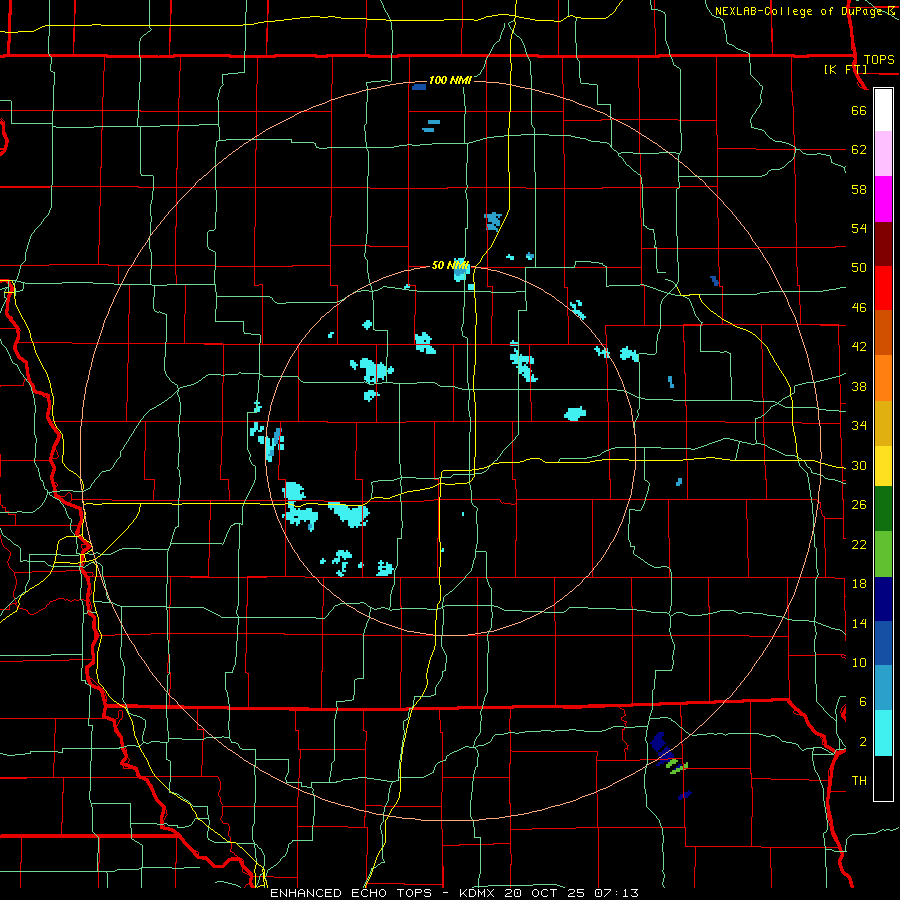This screenshot has height=900, width=900.
Task: Click the yellow 34 kft legend swatch
Action: pos(883,465)
